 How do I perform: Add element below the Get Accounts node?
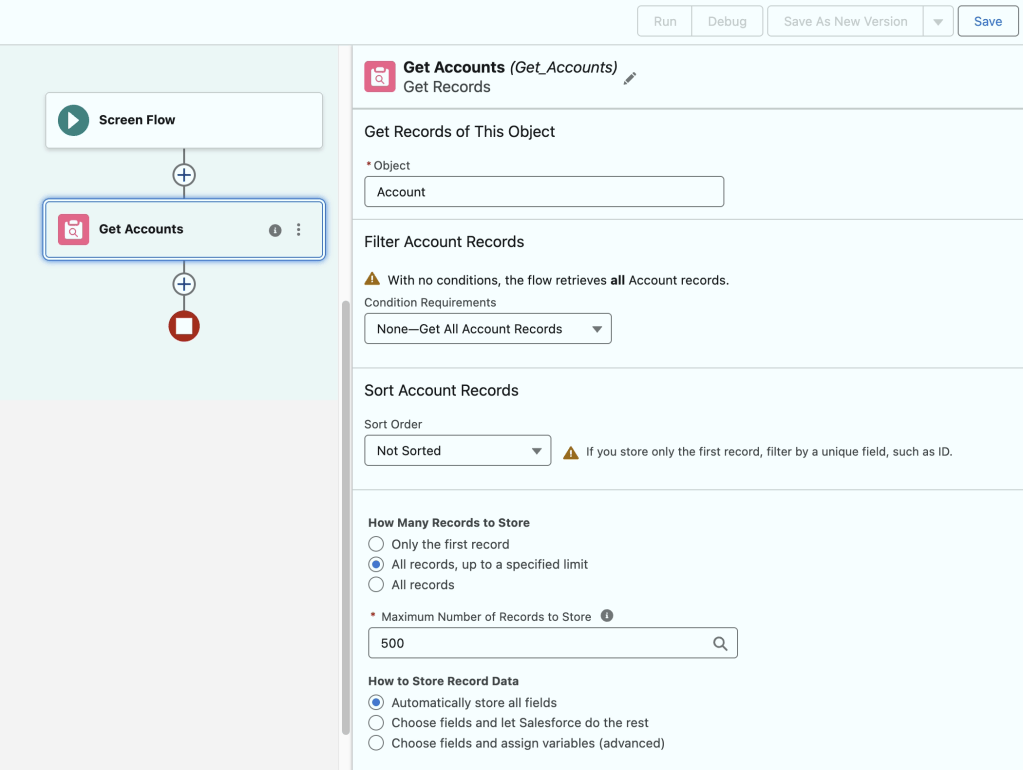click(184, 284)
